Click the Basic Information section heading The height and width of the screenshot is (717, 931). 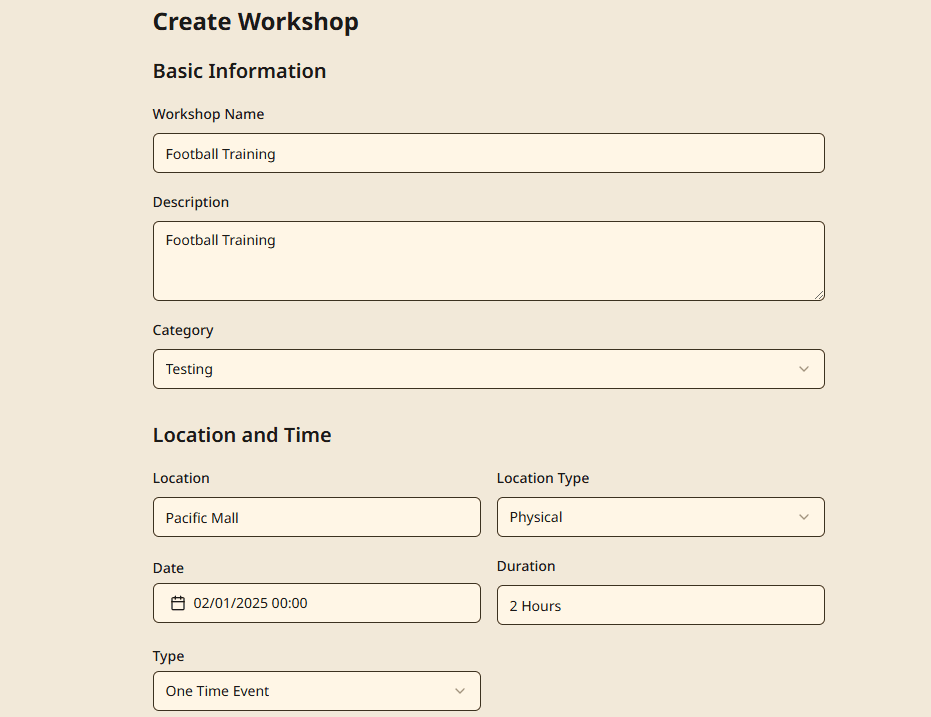click(239, 71)
